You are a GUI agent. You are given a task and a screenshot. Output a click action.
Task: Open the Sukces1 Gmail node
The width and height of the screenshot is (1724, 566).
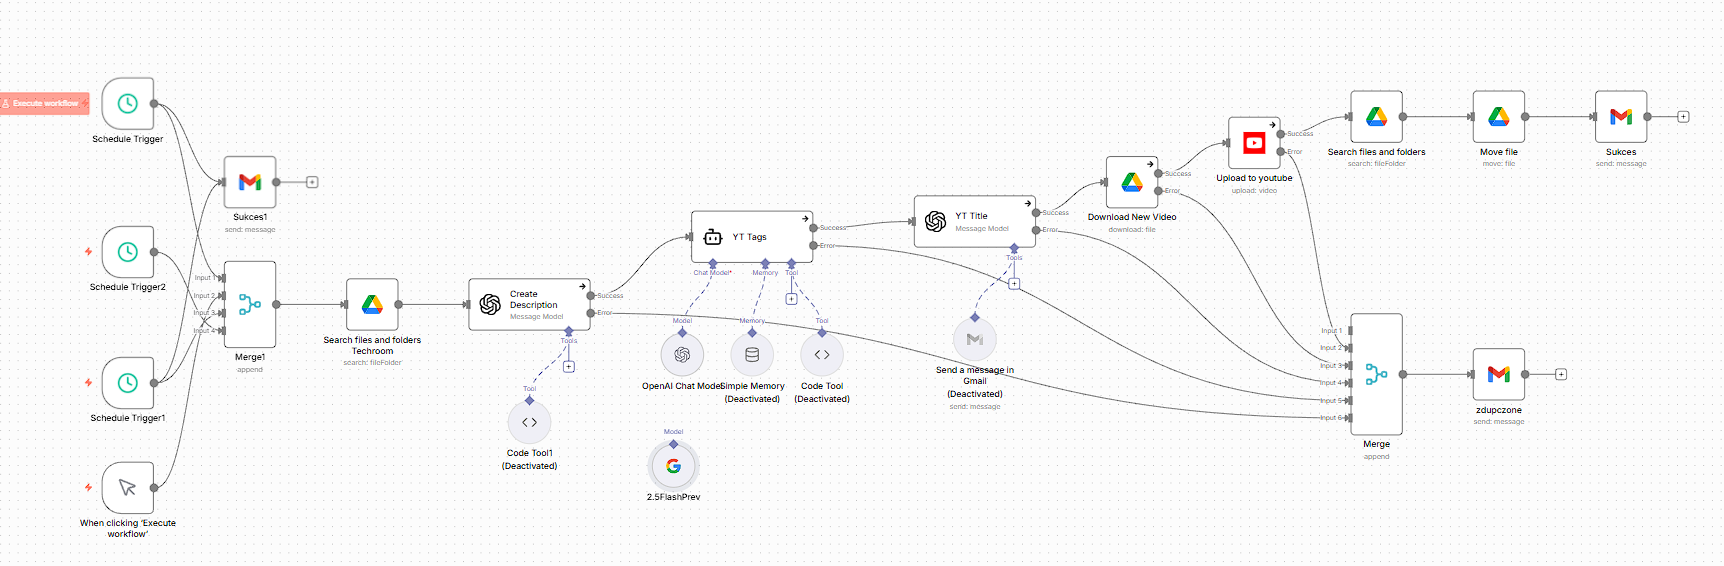coord(250,182)
